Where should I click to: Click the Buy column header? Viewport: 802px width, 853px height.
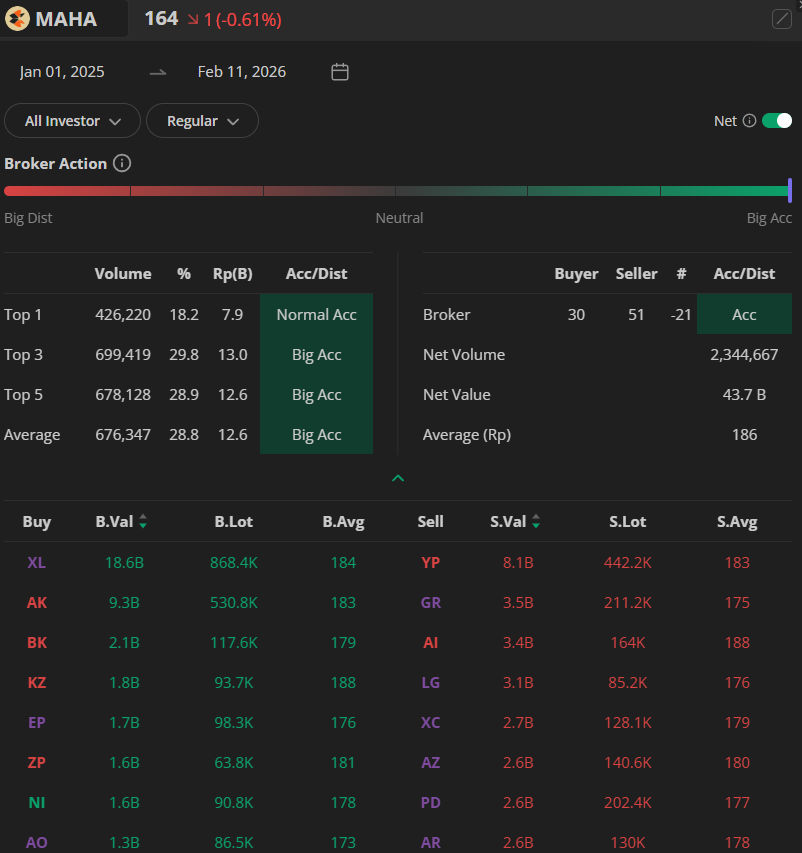pos(37,521)
